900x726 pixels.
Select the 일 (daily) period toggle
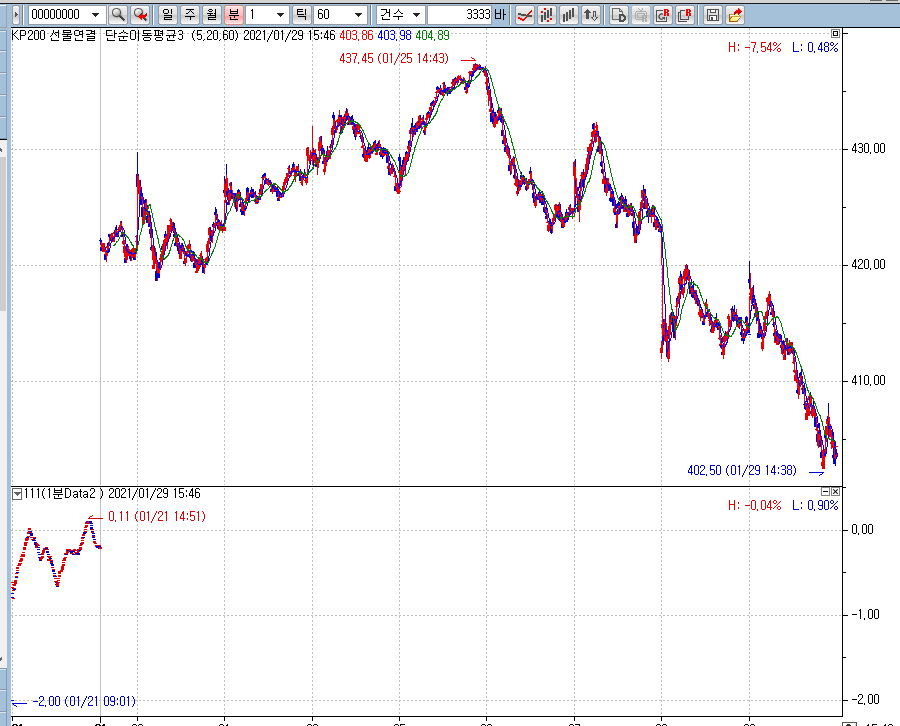click(167, 15)
